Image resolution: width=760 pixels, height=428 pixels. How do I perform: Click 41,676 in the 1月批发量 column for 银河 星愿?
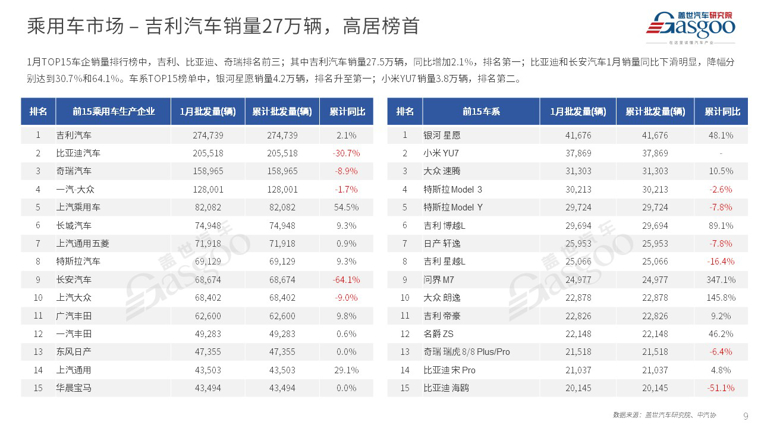[578, 135]
